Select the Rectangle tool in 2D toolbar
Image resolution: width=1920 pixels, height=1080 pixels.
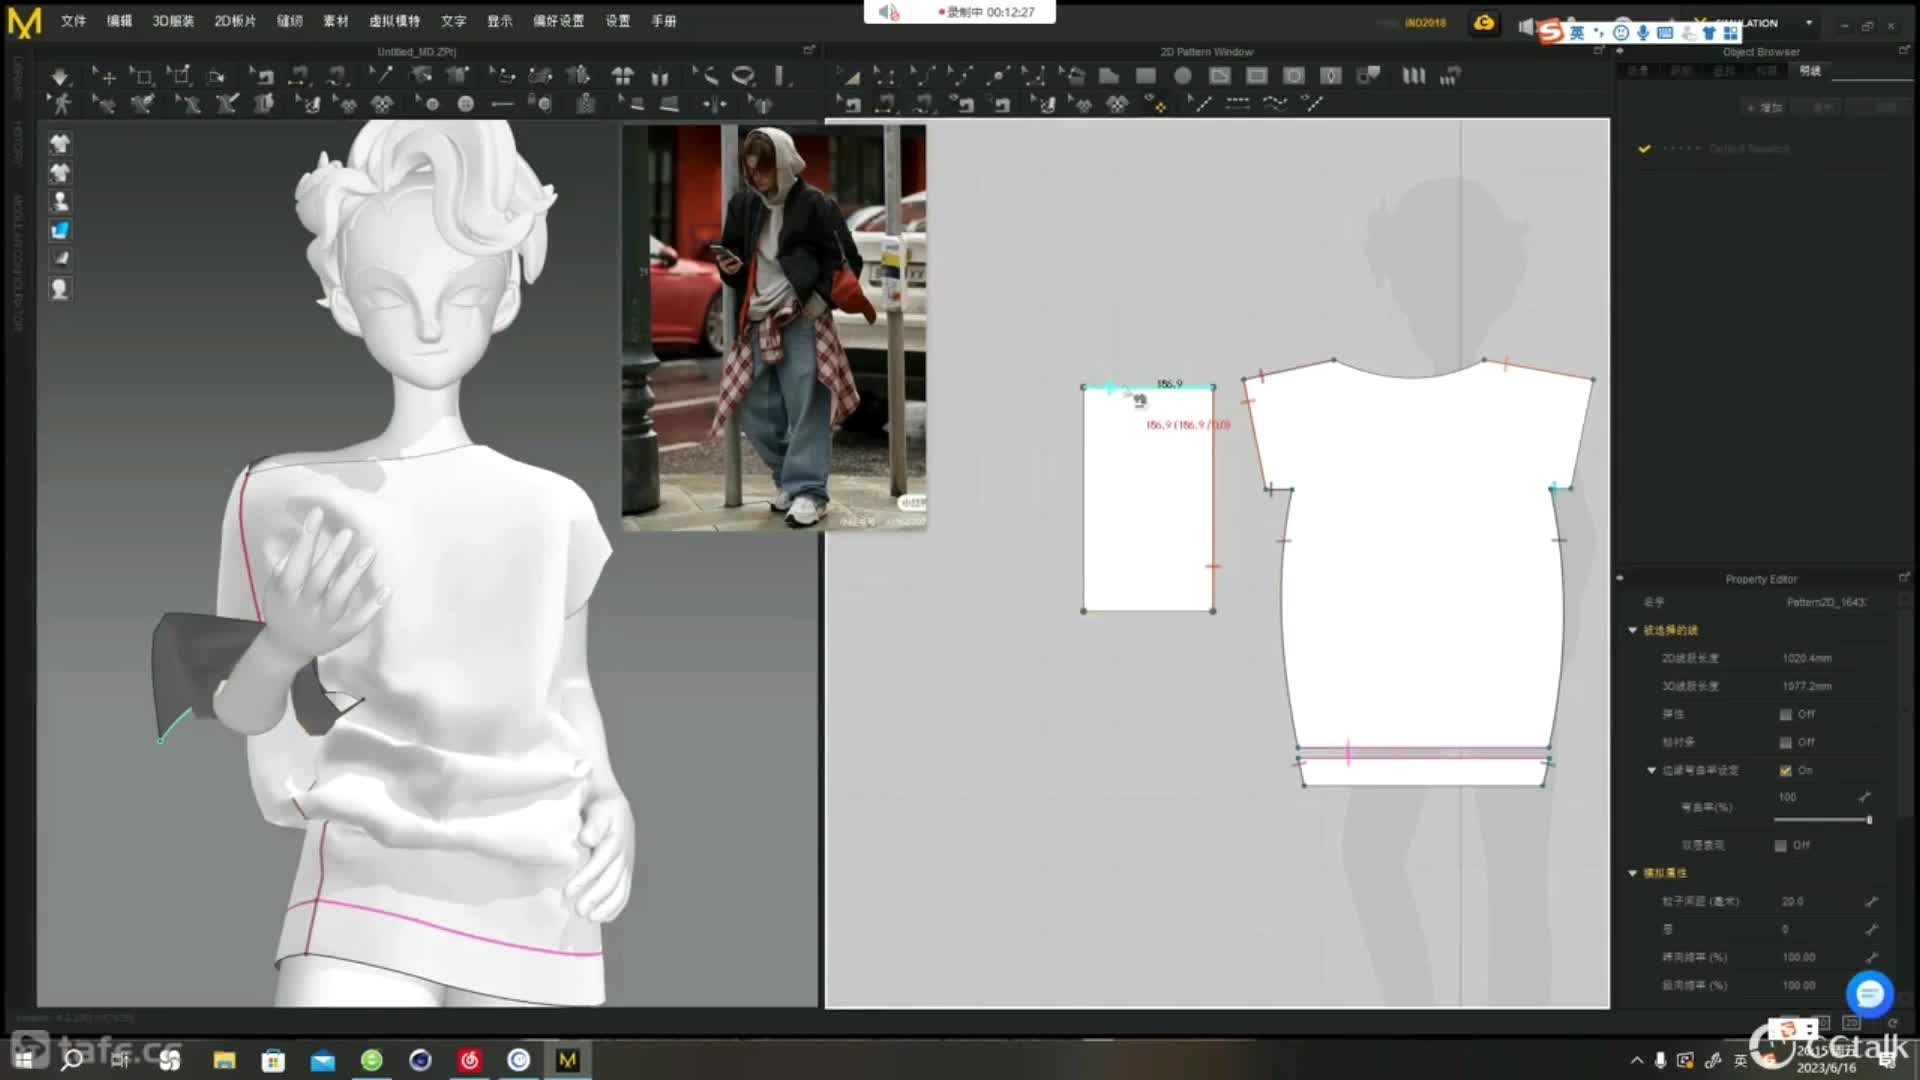pos(1146,76)
